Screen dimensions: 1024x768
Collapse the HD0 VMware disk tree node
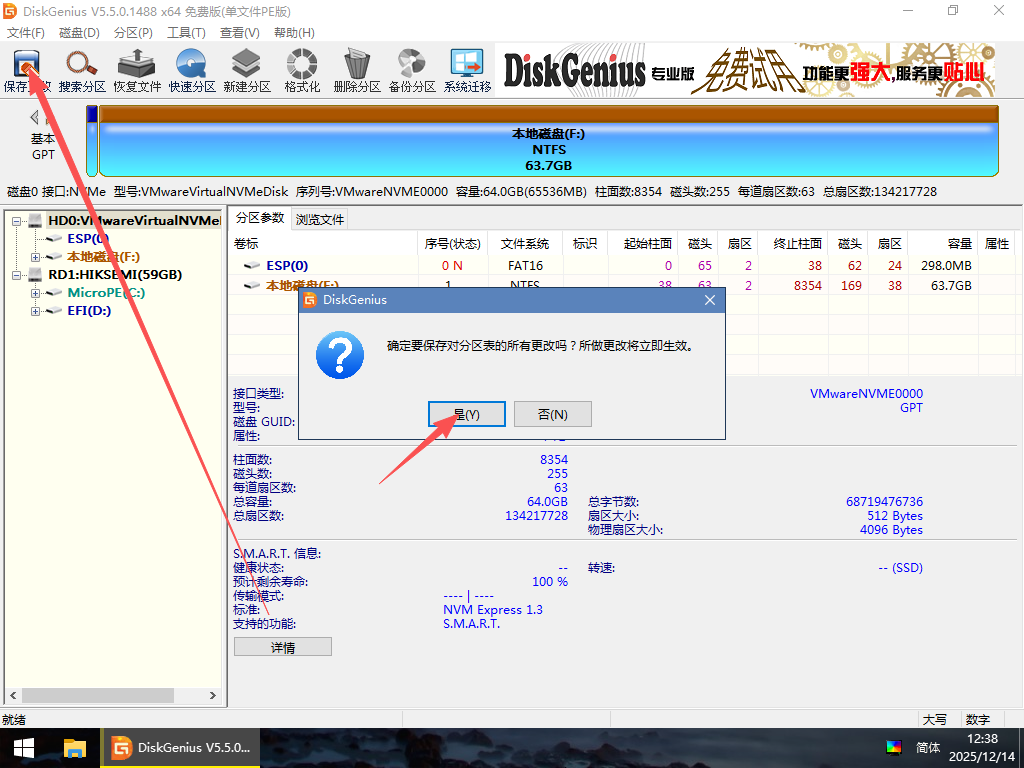[17, 221]
